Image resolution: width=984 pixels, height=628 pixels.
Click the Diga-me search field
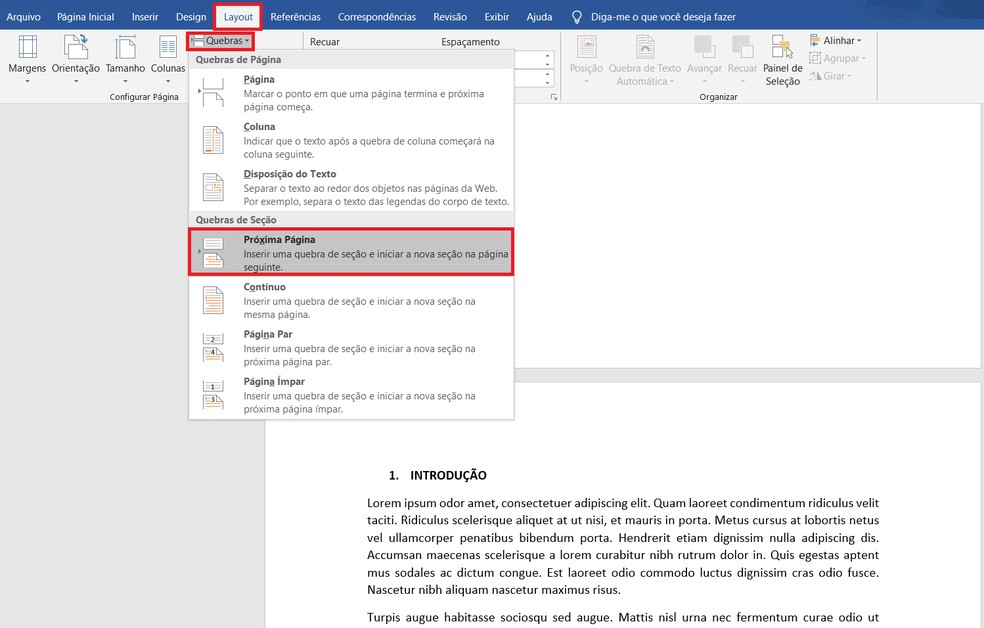(x=663, y=17)
